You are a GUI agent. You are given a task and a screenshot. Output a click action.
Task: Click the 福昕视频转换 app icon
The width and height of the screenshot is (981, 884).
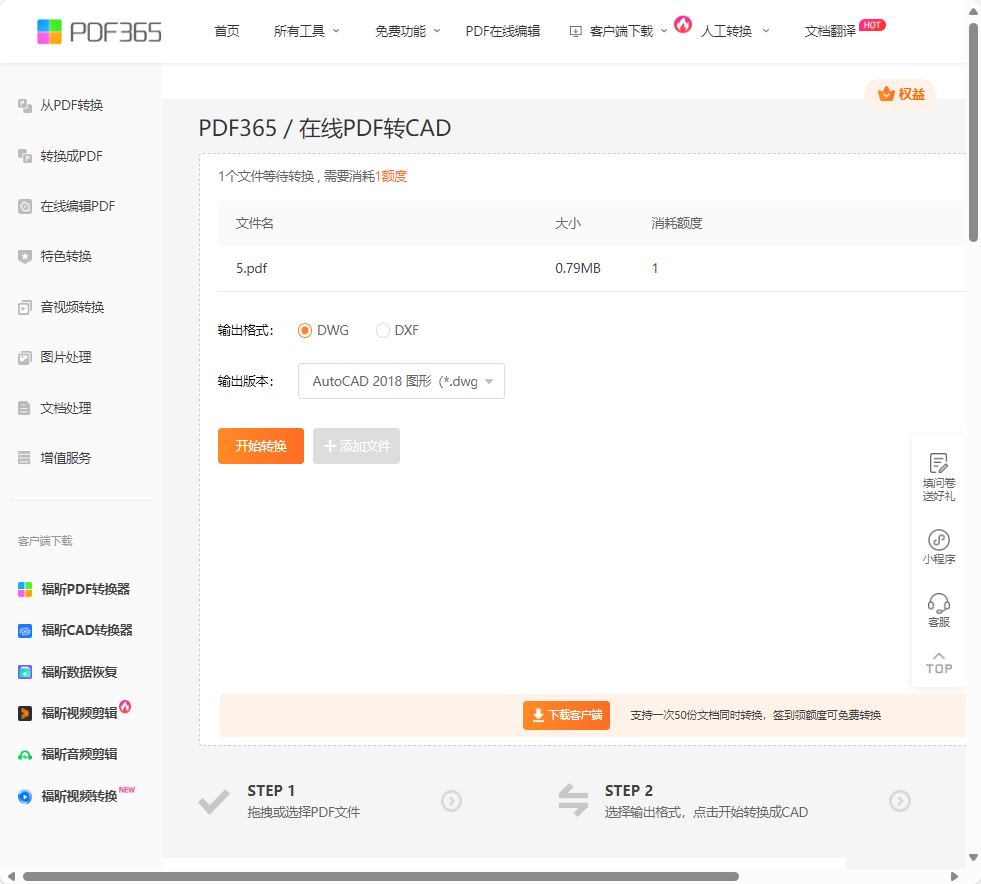pos(25,796)
